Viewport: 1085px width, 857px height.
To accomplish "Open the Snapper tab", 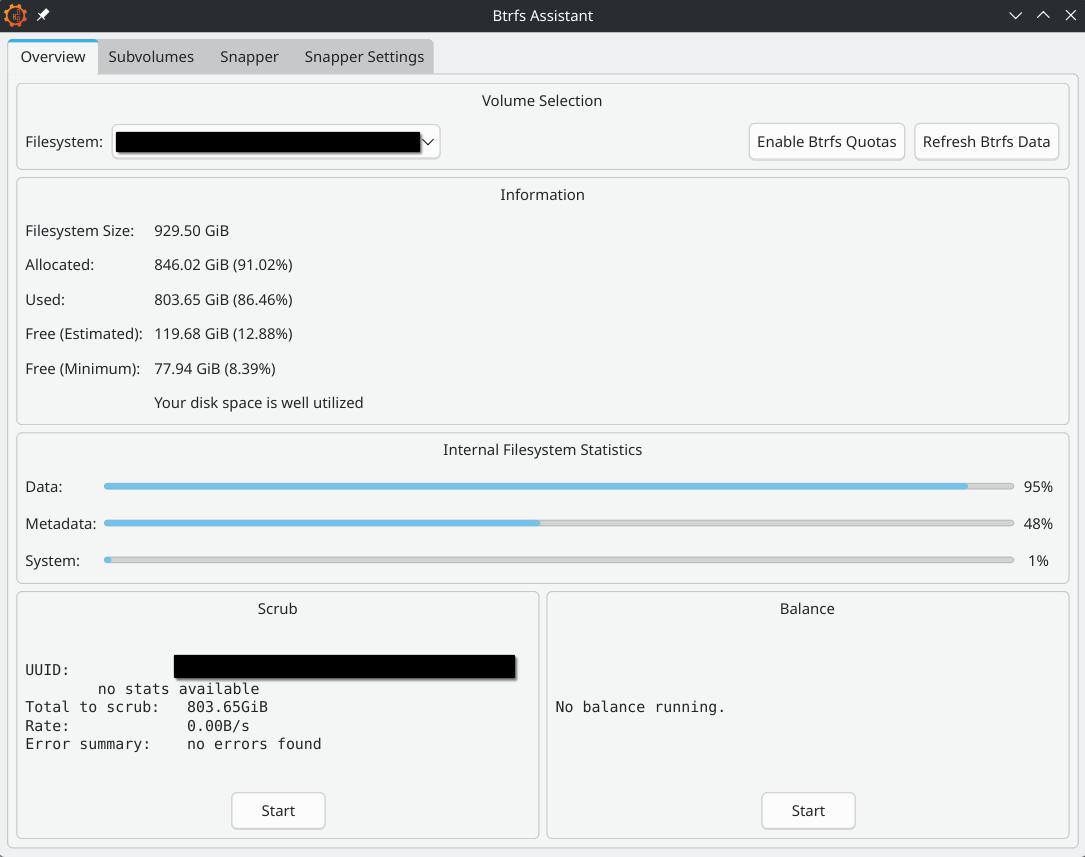I will [x=248, y=57].
